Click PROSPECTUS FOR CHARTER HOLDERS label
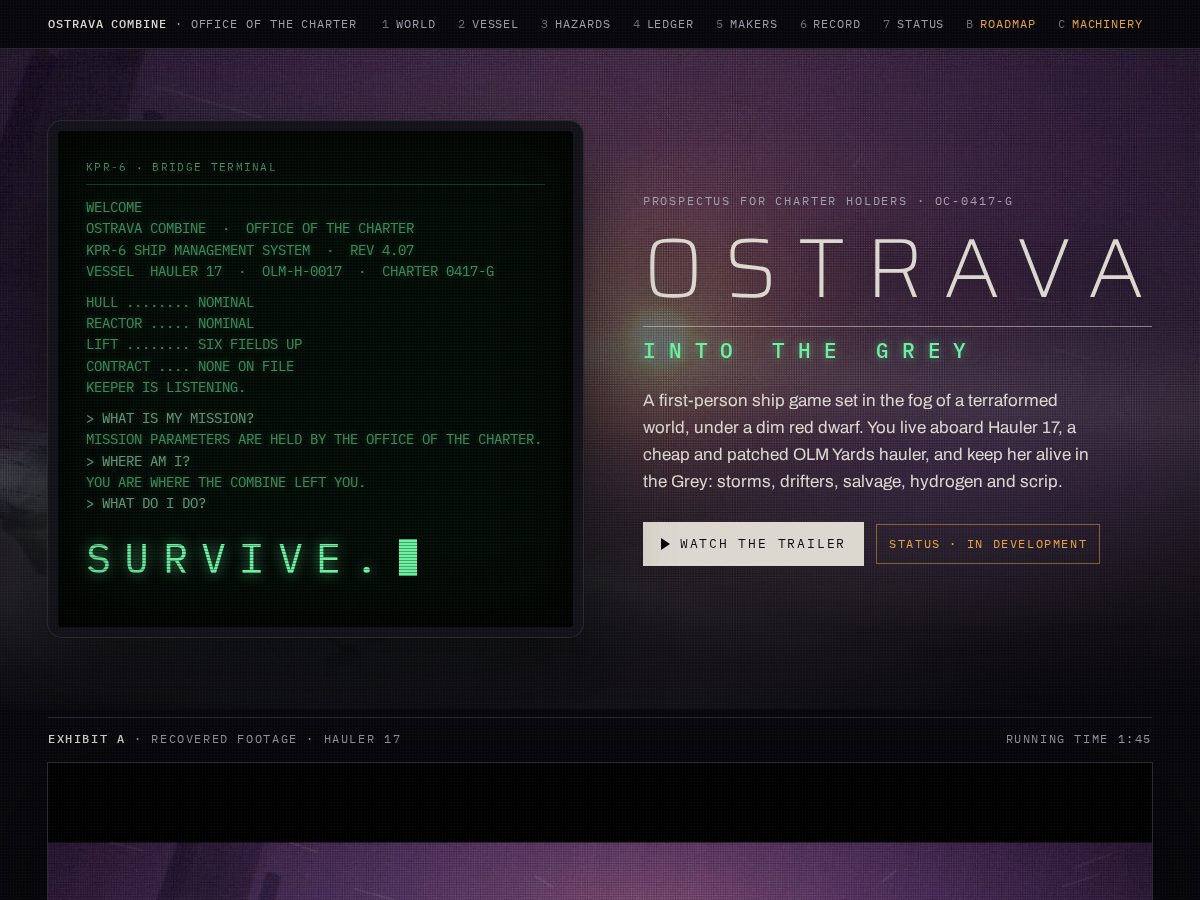This screenshot has width=1200, height=900. coord(828,201)
